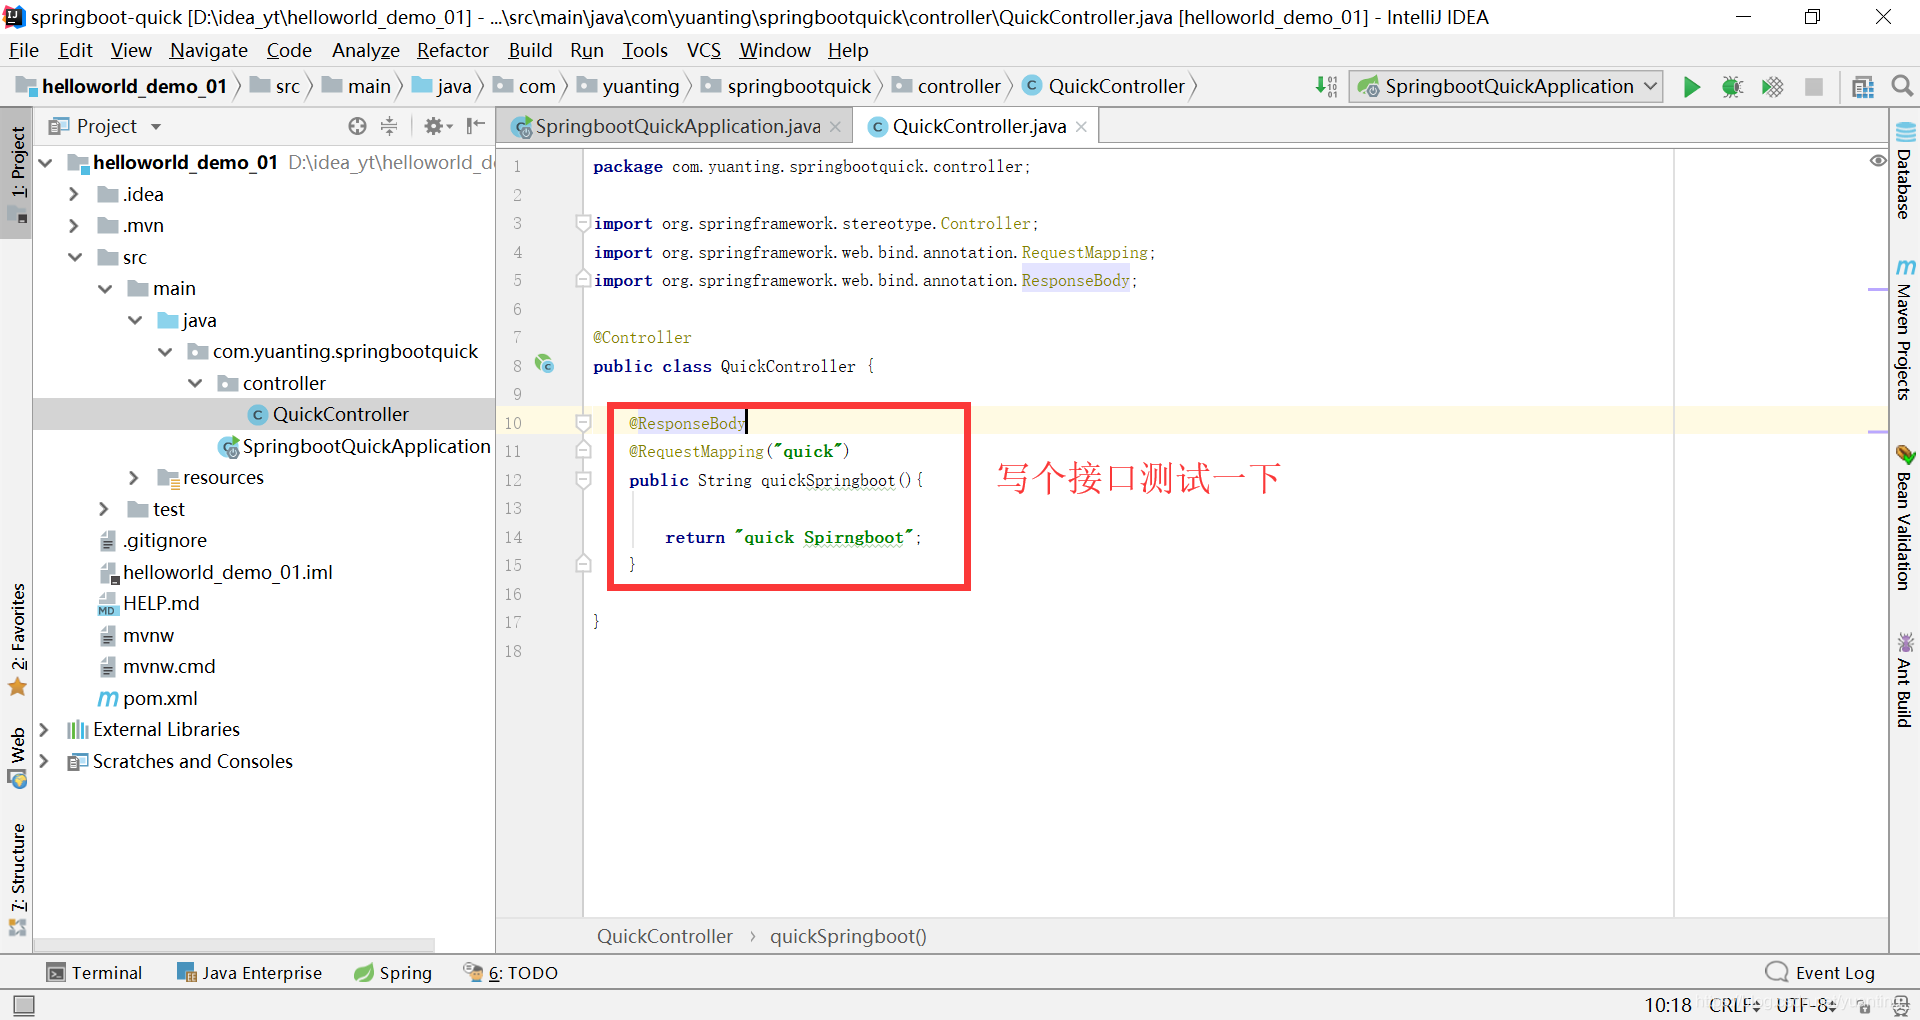The width and height of the screenshot is (1920, 1020).
Task: Click the lock read-only status icon
Action: coord(1864,1006)
